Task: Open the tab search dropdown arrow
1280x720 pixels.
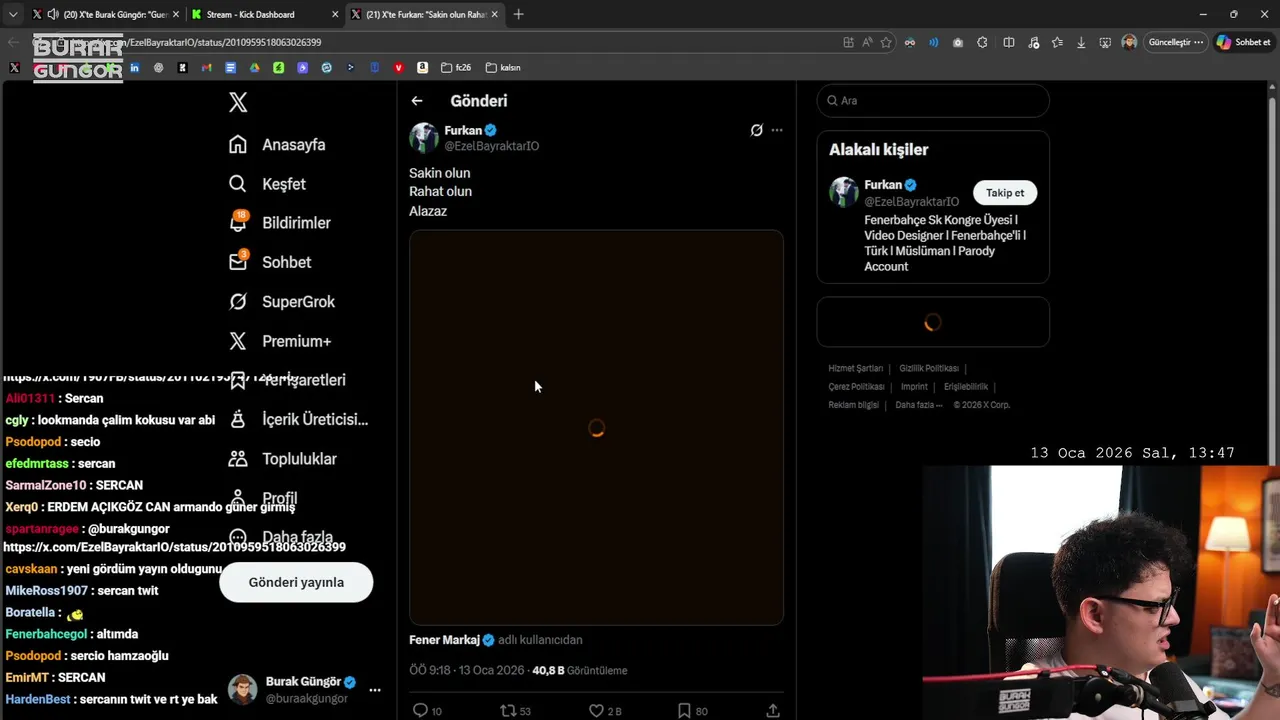Action: pos(13,14)
